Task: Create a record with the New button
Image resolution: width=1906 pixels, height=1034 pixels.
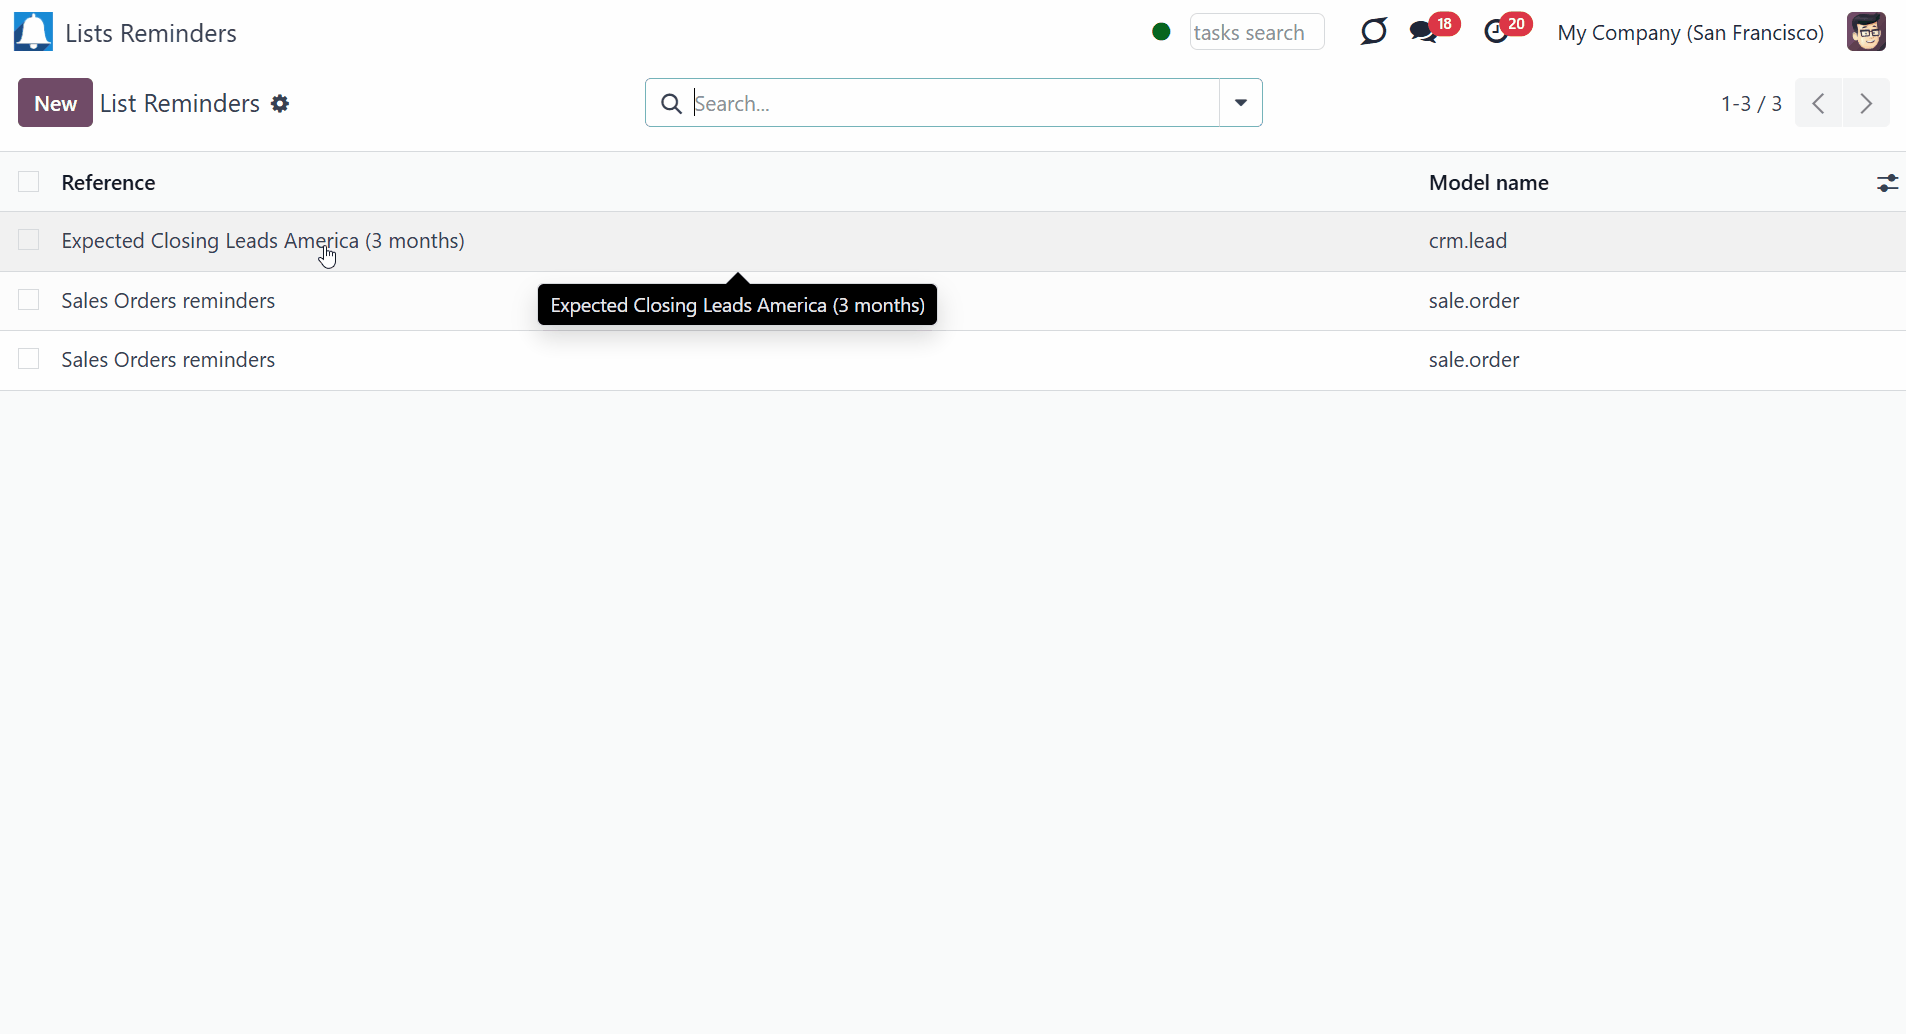Action: pos(55,103)
